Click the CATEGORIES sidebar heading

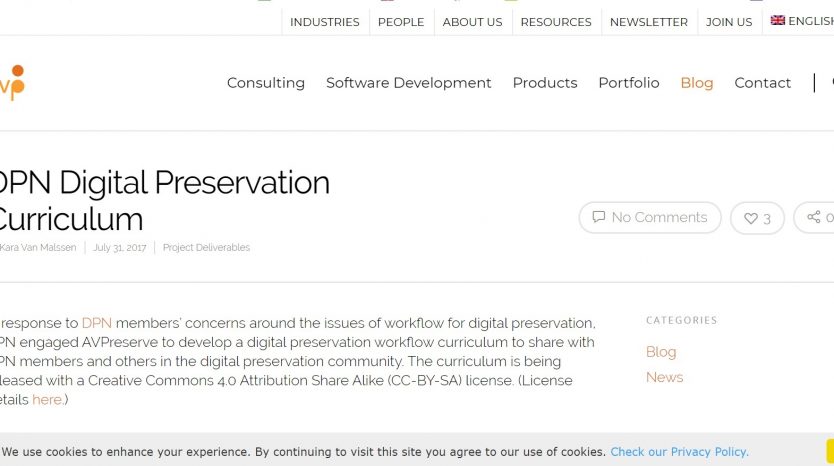pos(681,320)
